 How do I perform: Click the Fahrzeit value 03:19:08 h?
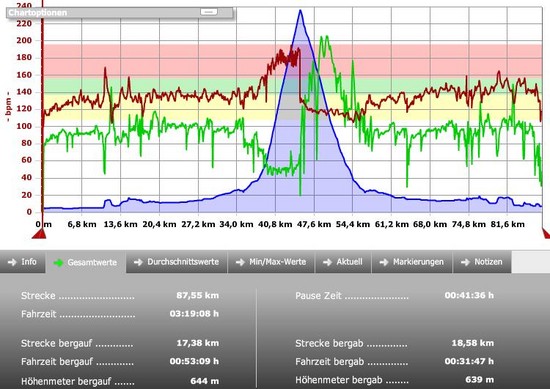pos(194,313)
